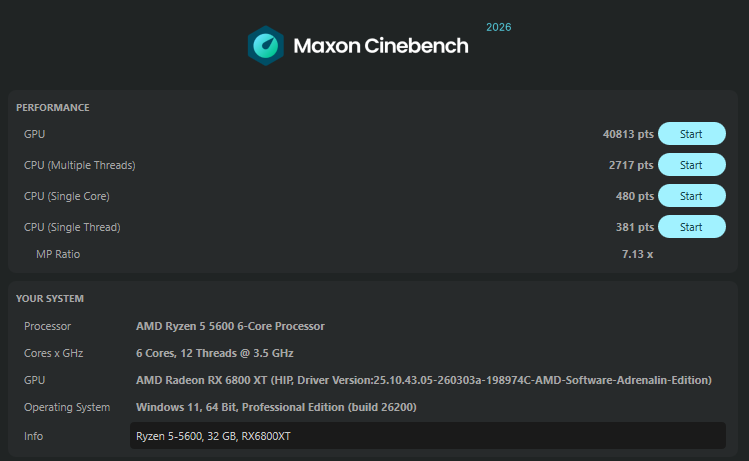The height and width of the screenshot is (461, 749).
Task: Start the CPU (Single Core) benchmark
Action: tap(692, 196)
